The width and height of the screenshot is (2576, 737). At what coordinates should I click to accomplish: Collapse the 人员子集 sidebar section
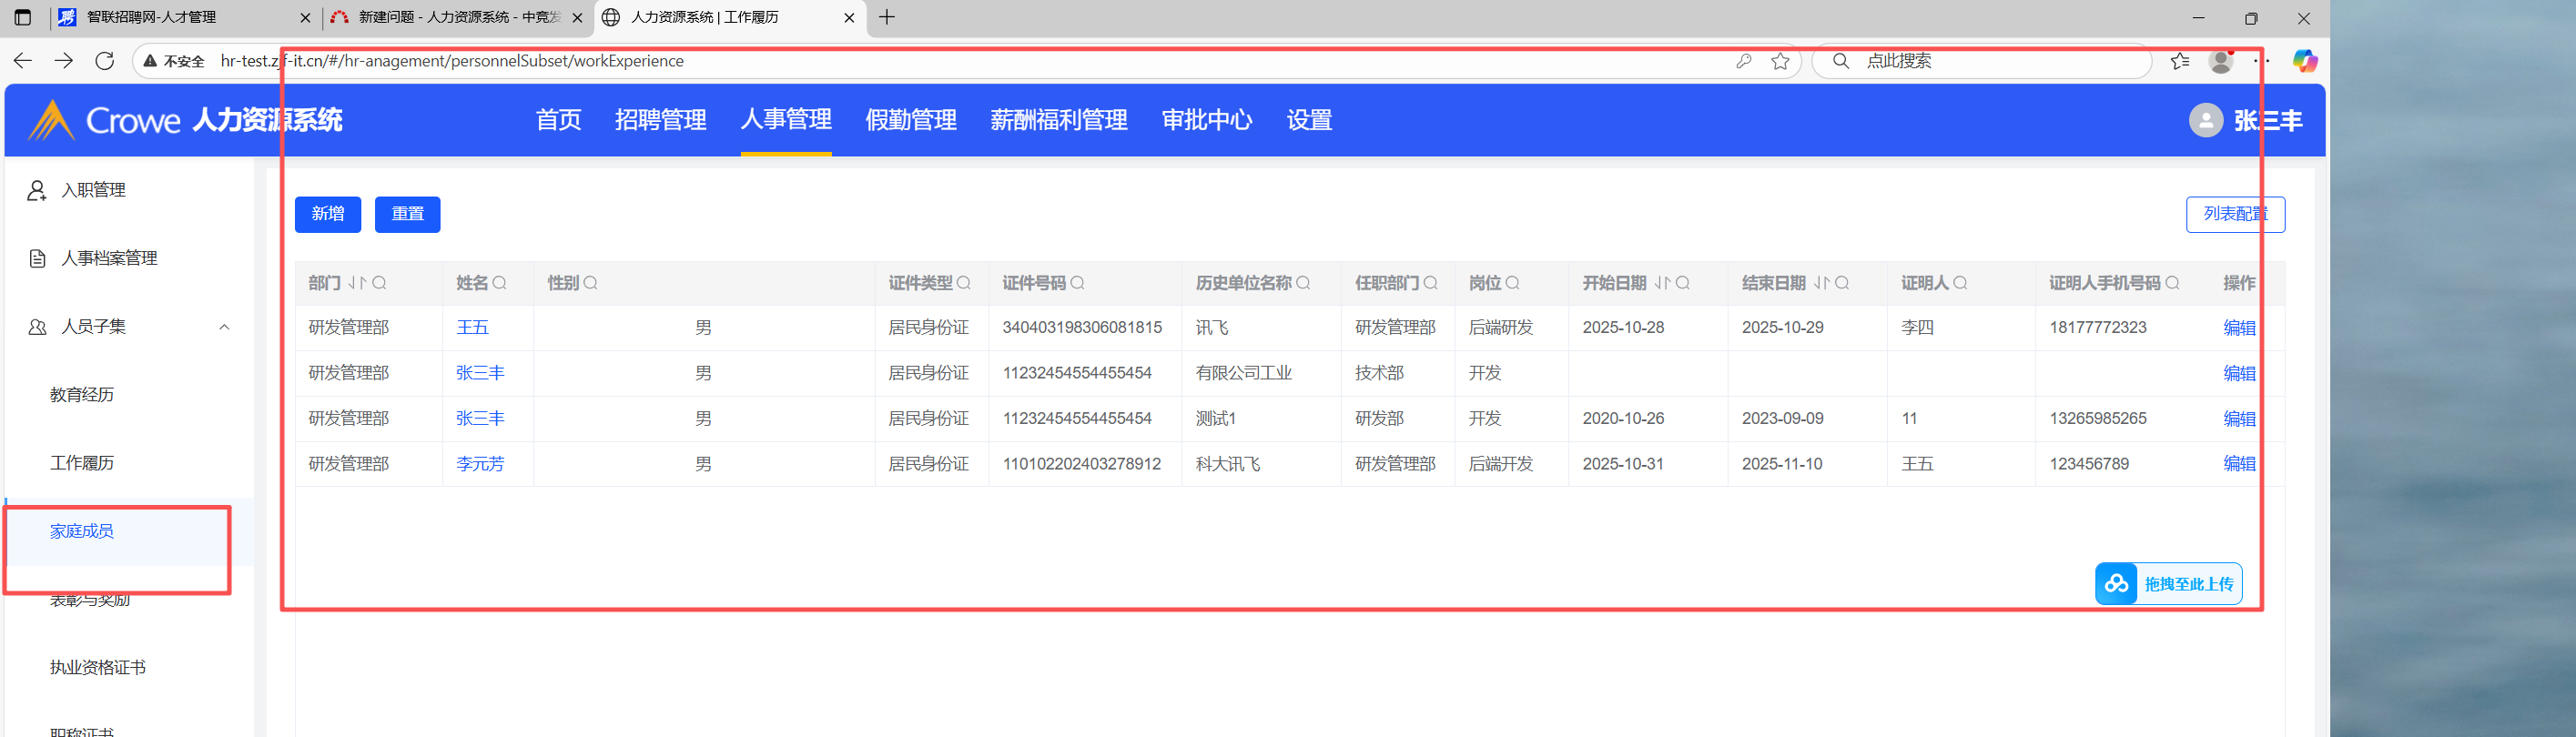point(224,327)
